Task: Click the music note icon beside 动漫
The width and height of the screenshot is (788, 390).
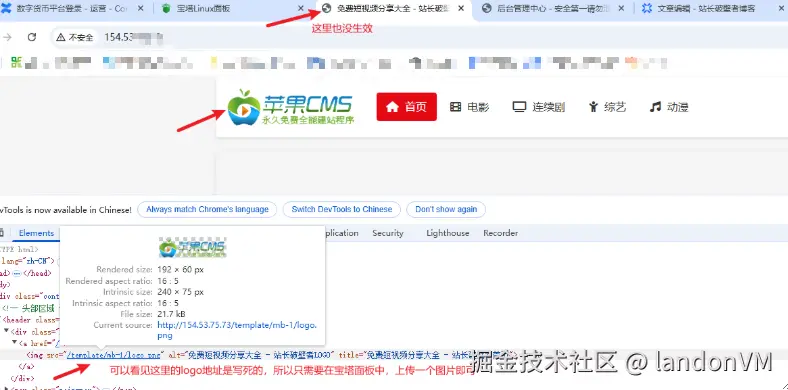Action: click(655, 107)
